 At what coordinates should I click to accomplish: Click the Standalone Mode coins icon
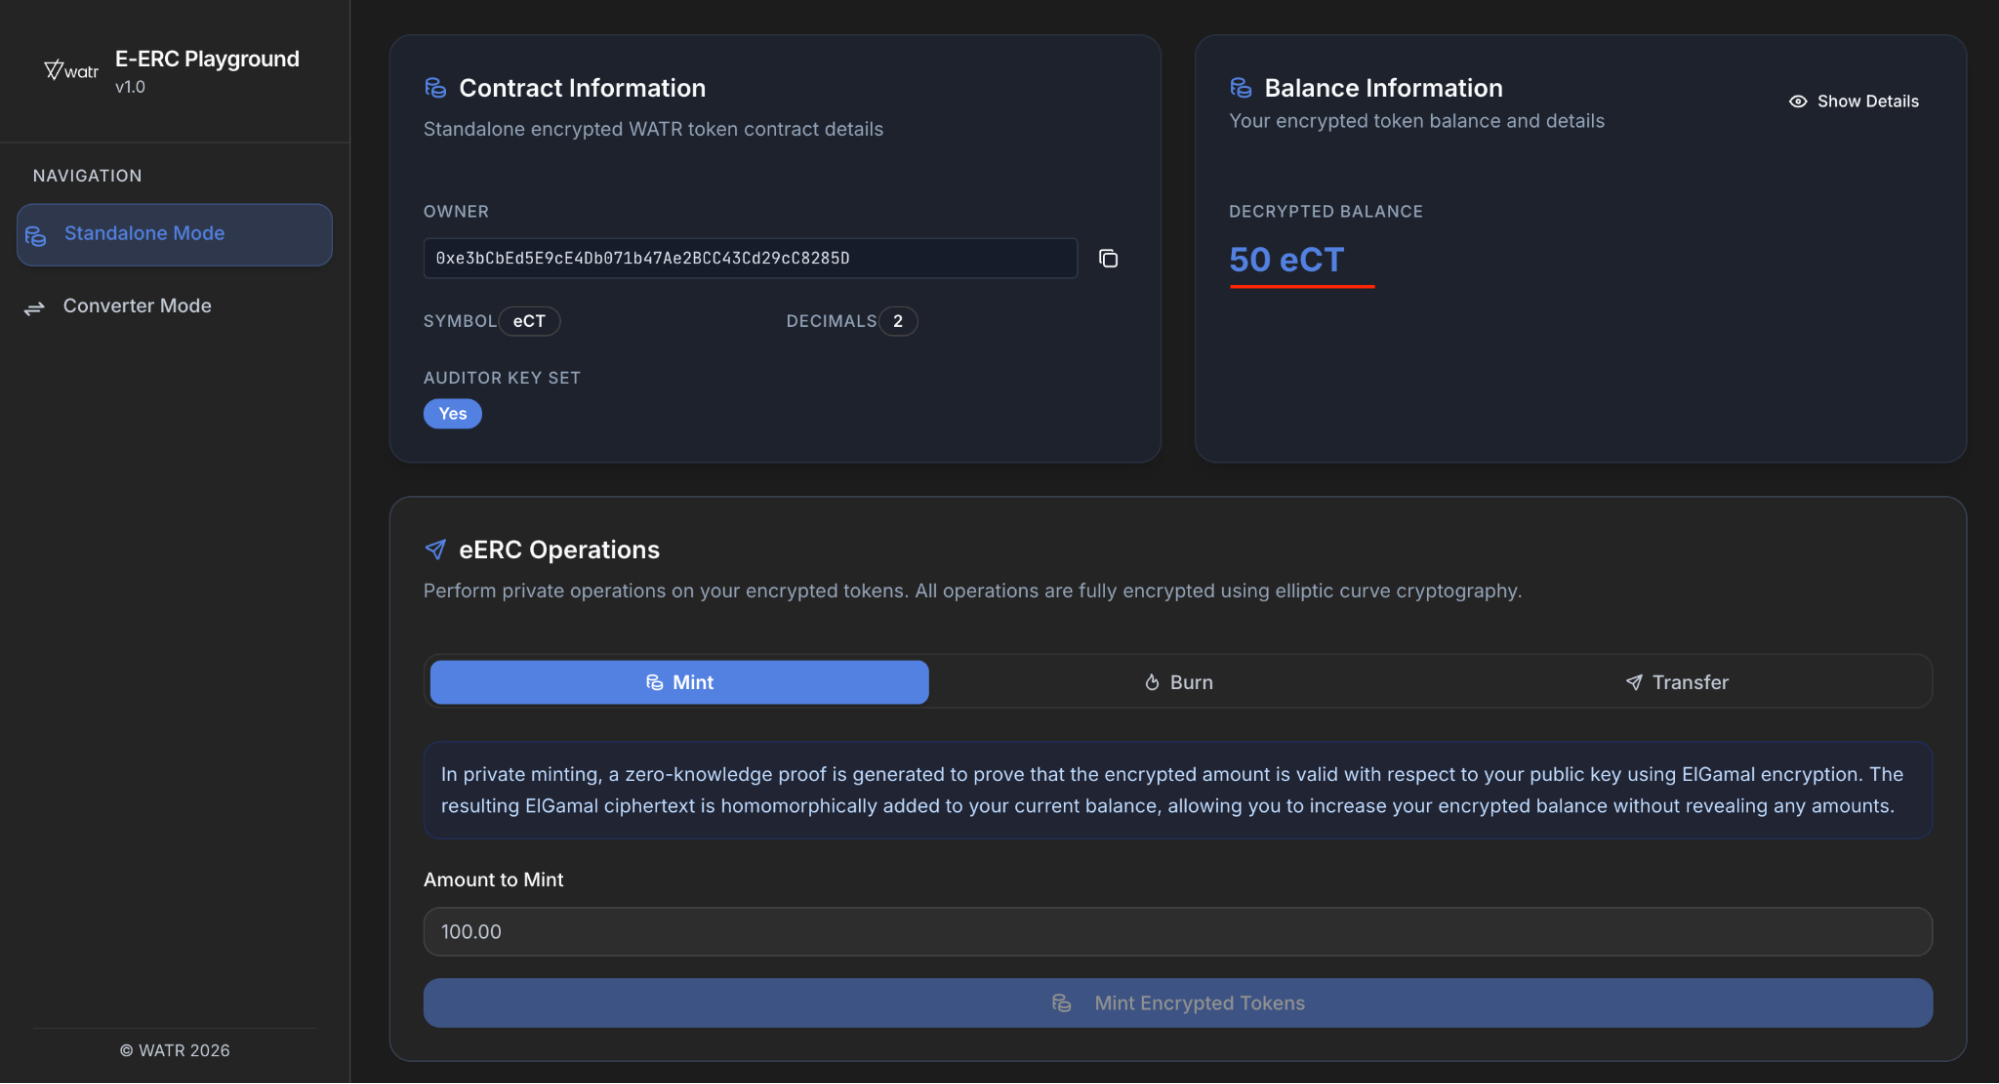click(36, 236)
